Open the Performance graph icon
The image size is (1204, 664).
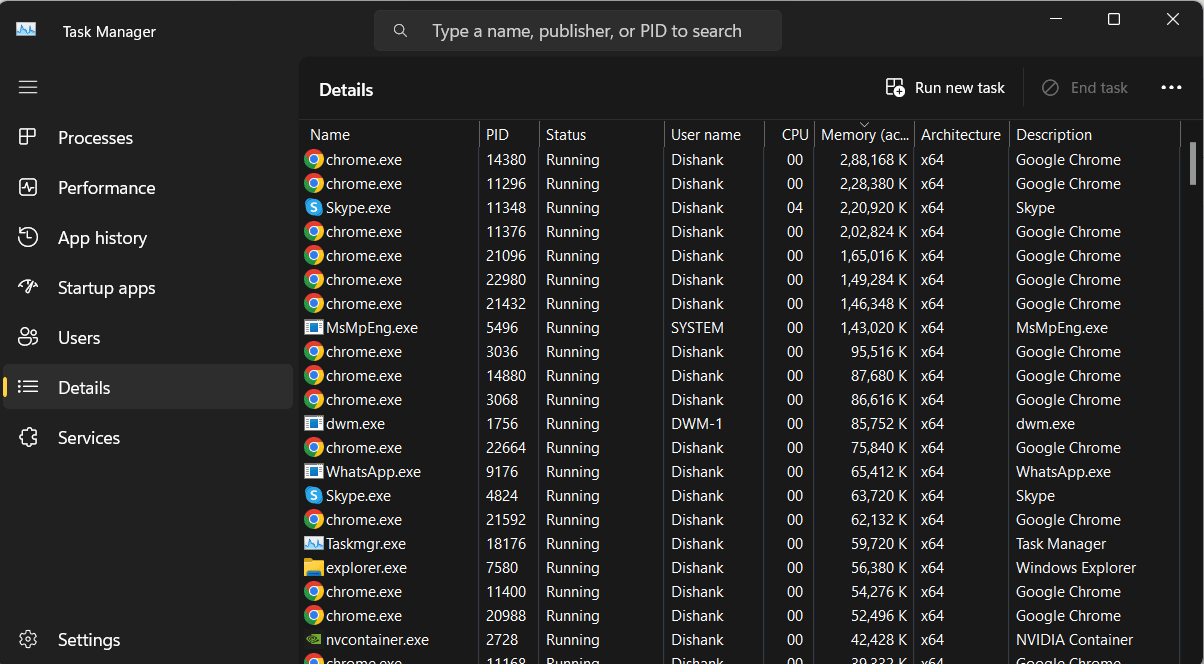click(28, 187)
